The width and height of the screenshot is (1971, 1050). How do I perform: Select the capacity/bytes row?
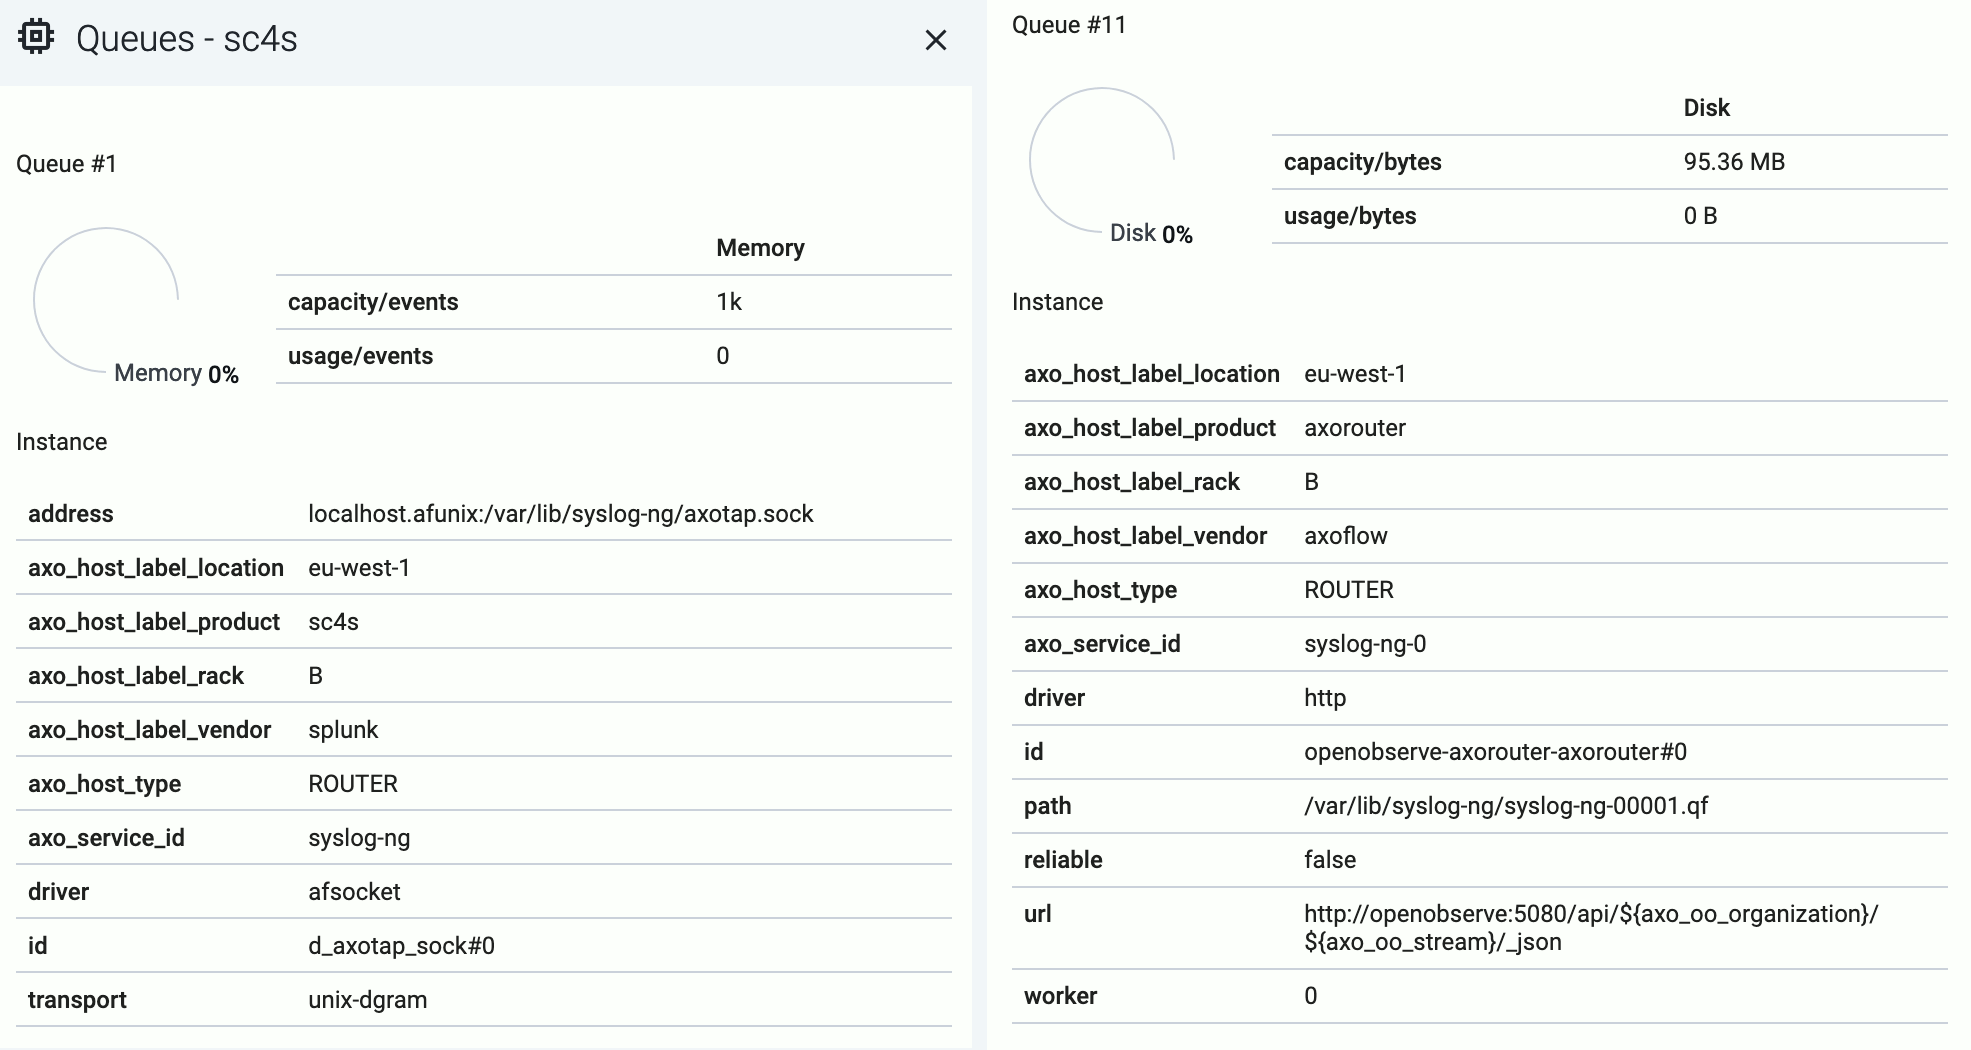point(1609,162)
